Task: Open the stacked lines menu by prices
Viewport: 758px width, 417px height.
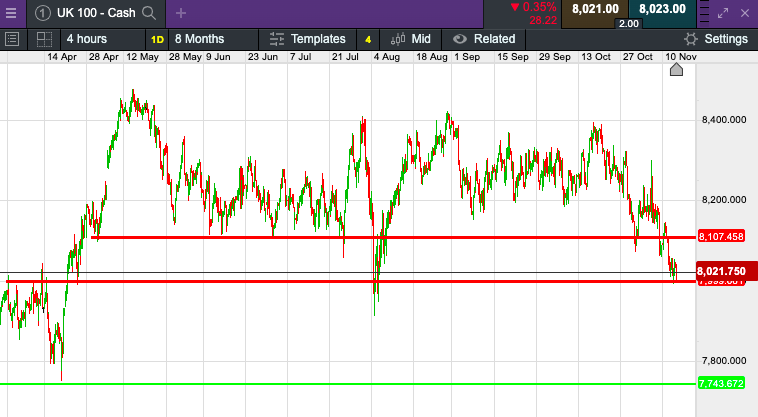Action: pos(704,14)
